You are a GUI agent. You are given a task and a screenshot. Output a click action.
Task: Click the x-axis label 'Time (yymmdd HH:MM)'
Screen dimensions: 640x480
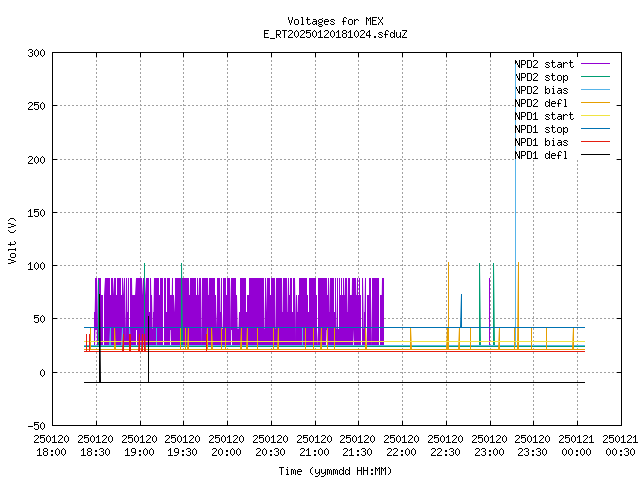pos(335,471)
